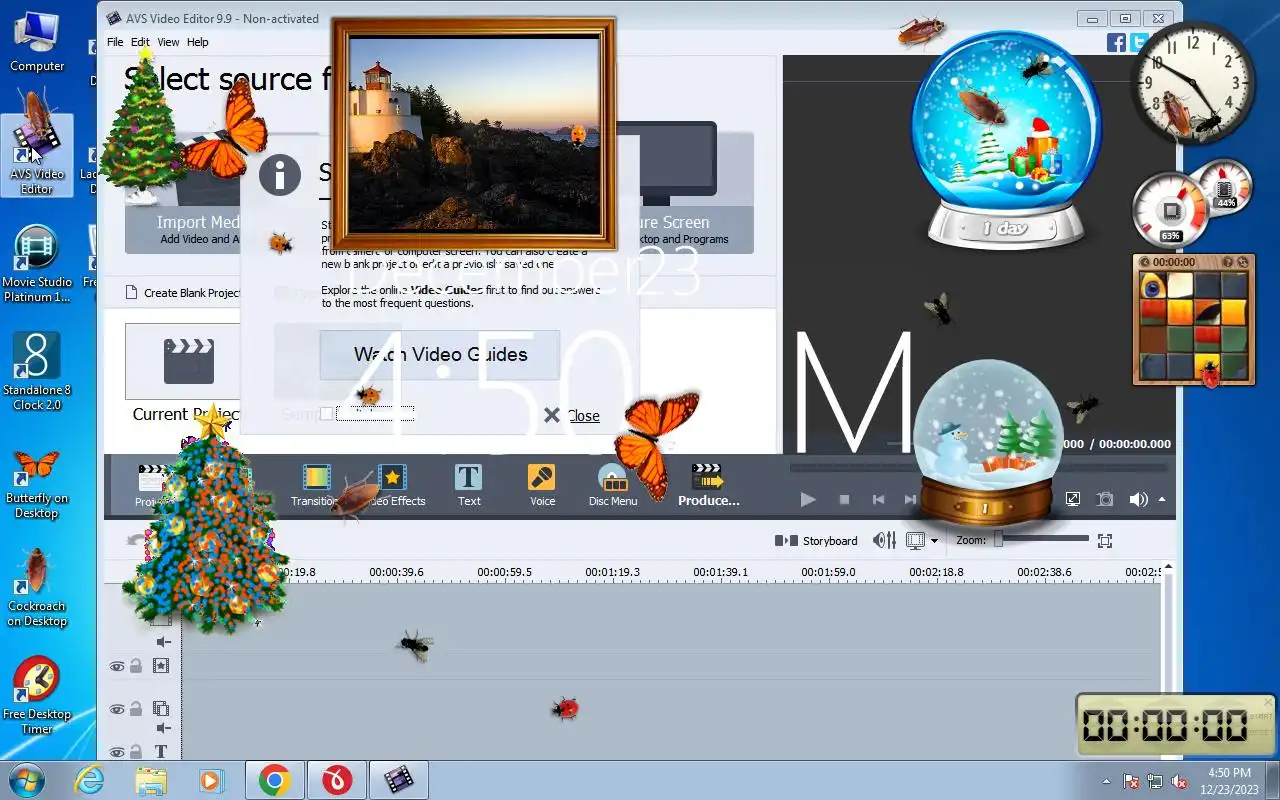Select AVS Video Editor desktop shortcut

[x=37, y=155]
